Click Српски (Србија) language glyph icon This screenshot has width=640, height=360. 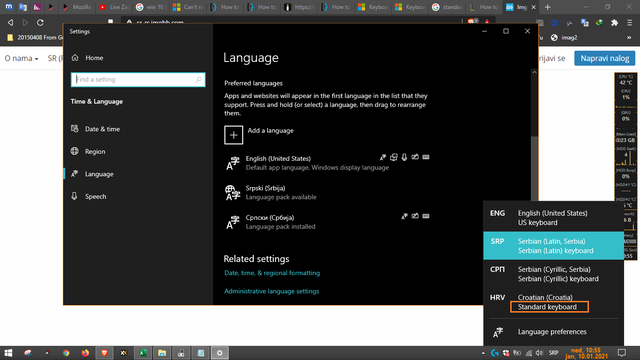[x=233, y=222]
